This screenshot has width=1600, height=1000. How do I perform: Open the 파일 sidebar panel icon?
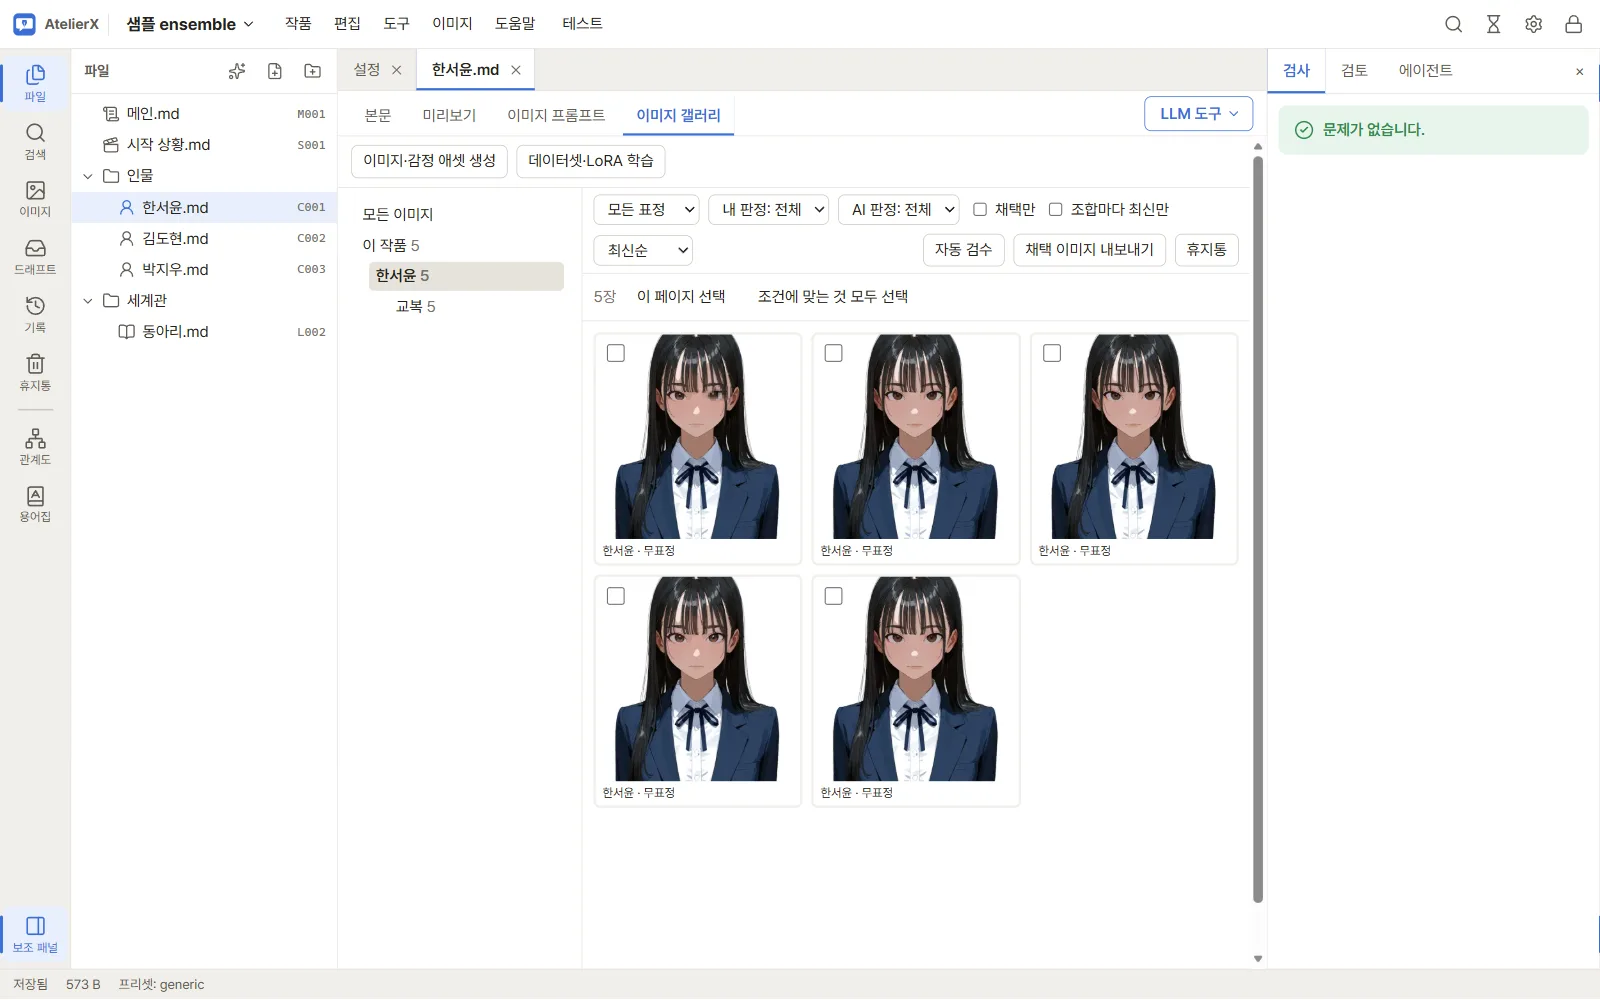(x=35, y=83)
